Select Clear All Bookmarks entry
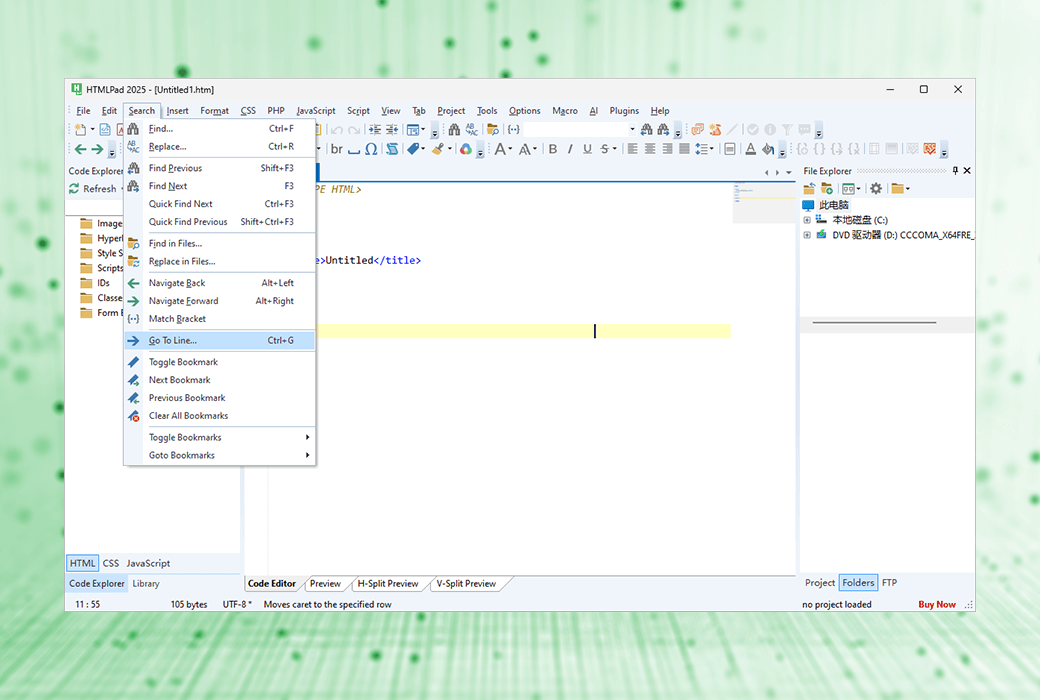 [220, 415]
